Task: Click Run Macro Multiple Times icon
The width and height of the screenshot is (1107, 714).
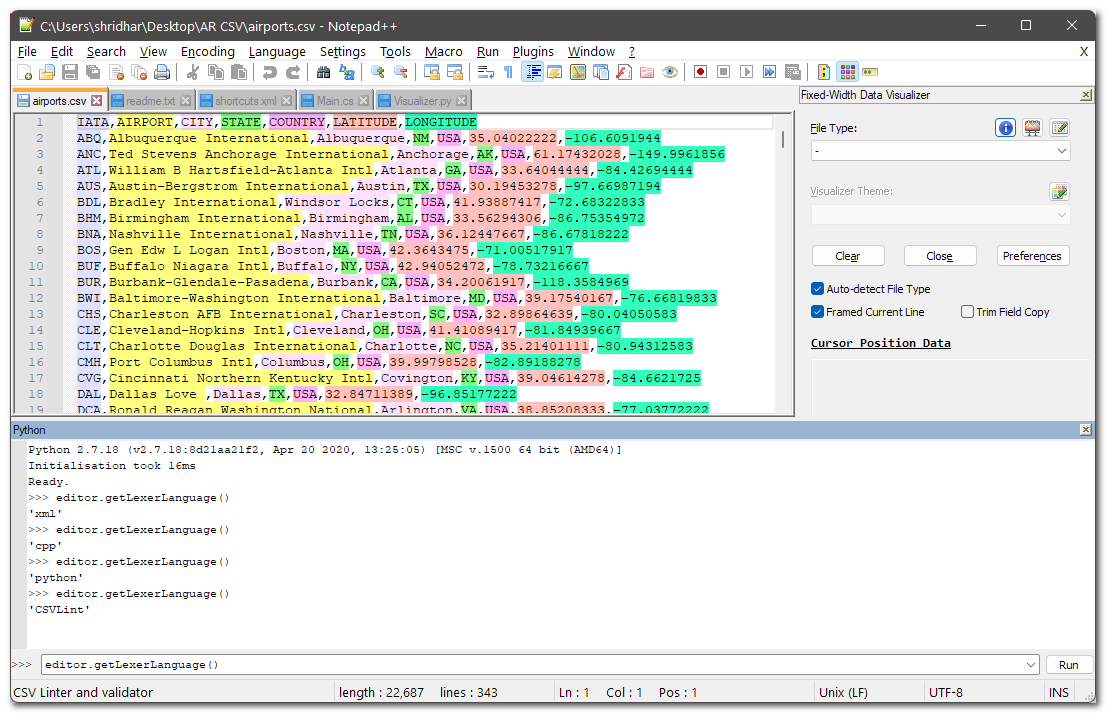Action: click(x=769, y=72)
